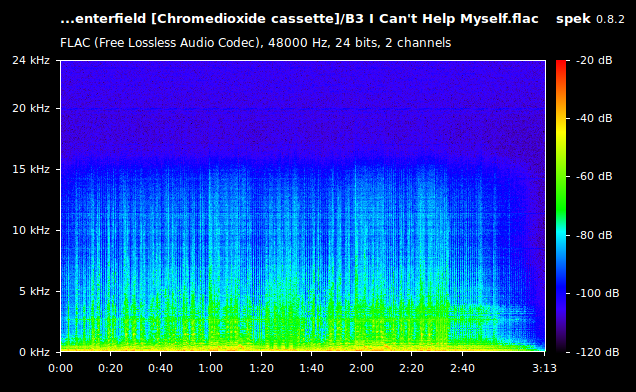Screen dimensions: 636x392
Task: Click the '0:40' time axis label
Action: click(160, 368)
